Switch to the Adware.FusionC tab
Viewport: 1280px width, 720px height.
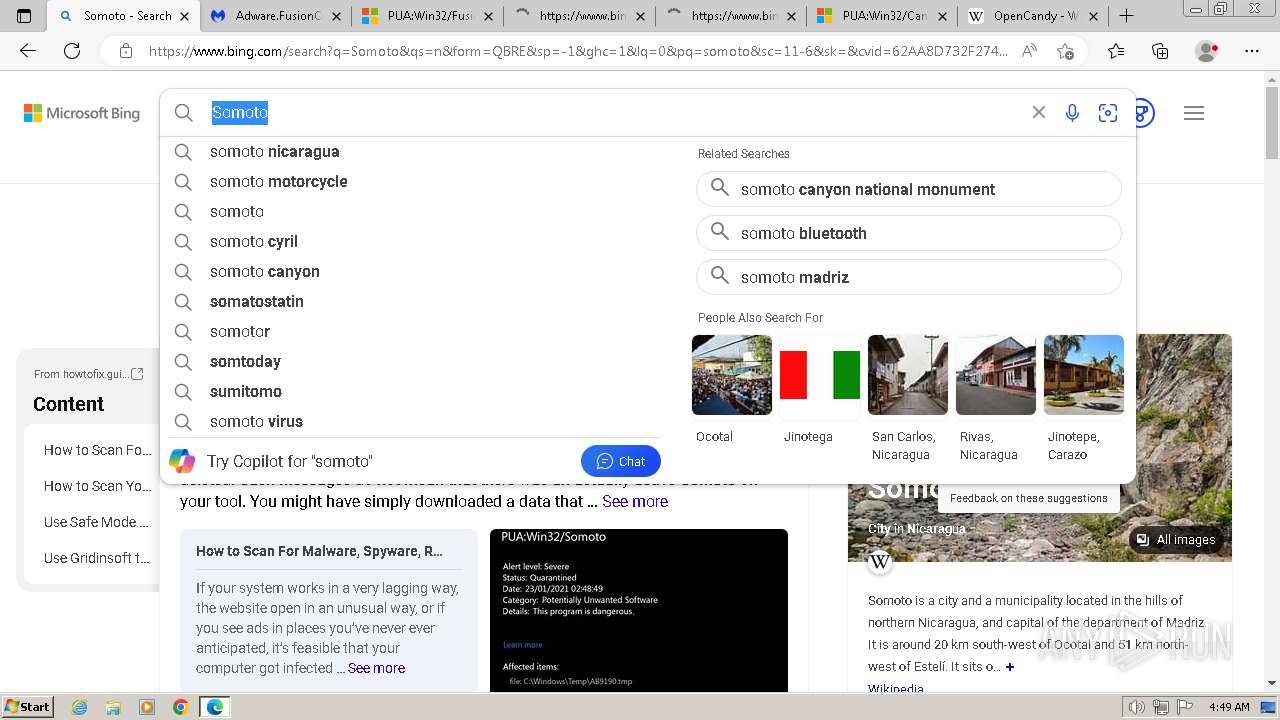click(276, 16)
